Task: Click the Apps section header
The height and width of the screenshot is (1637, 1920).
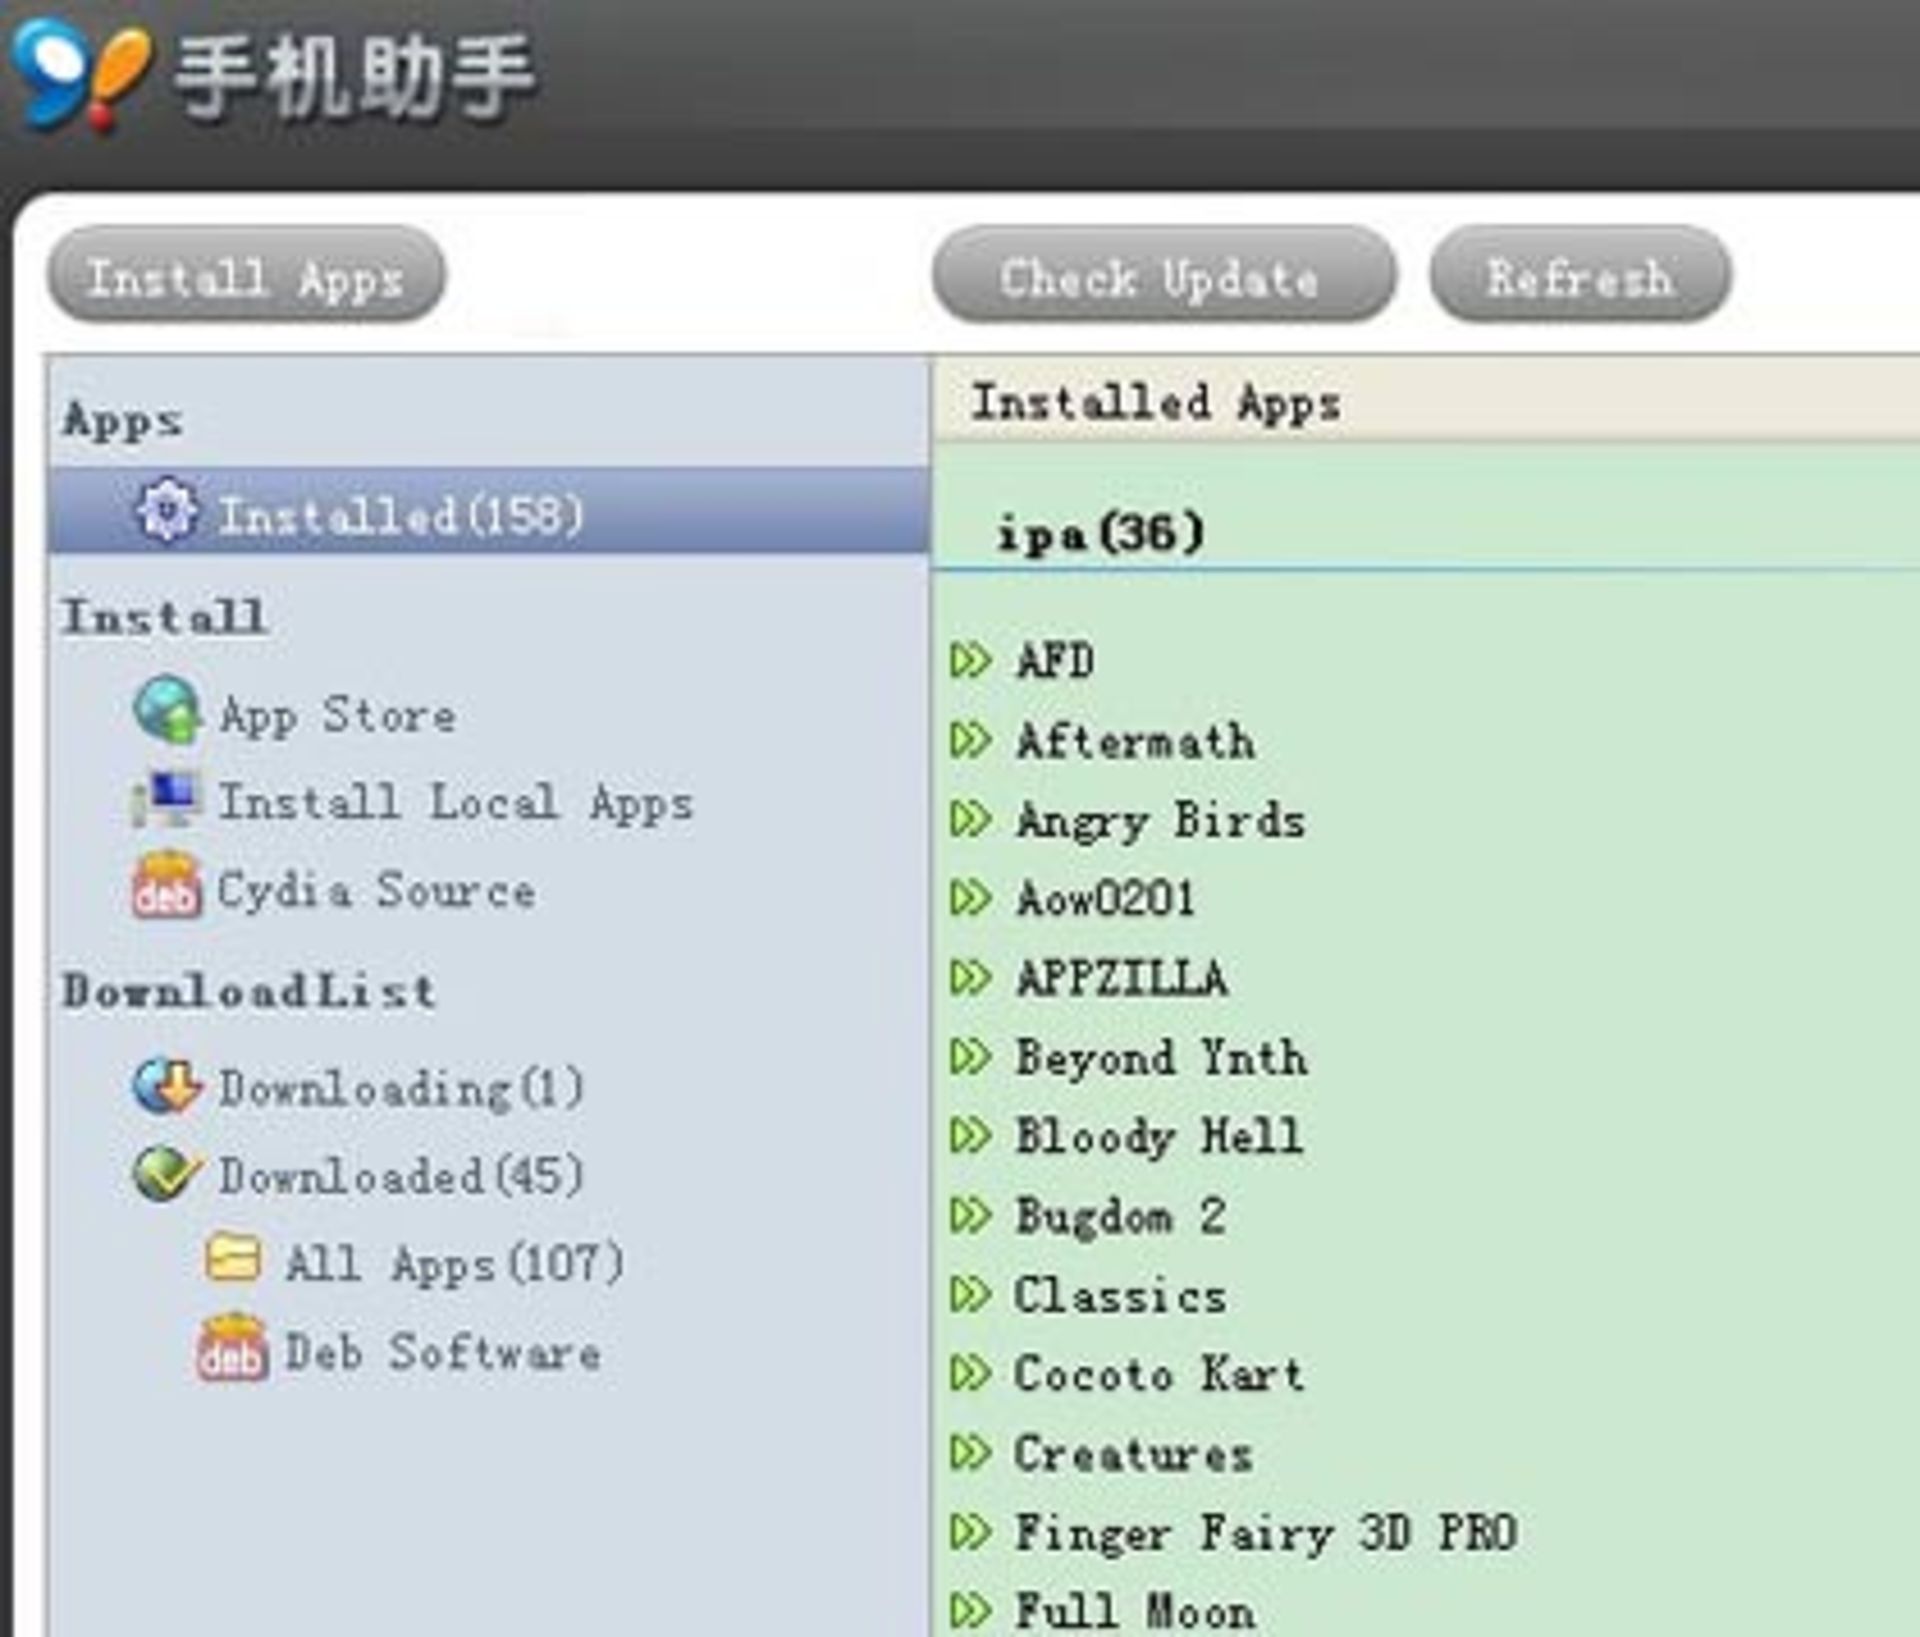Action: point(123,421)
